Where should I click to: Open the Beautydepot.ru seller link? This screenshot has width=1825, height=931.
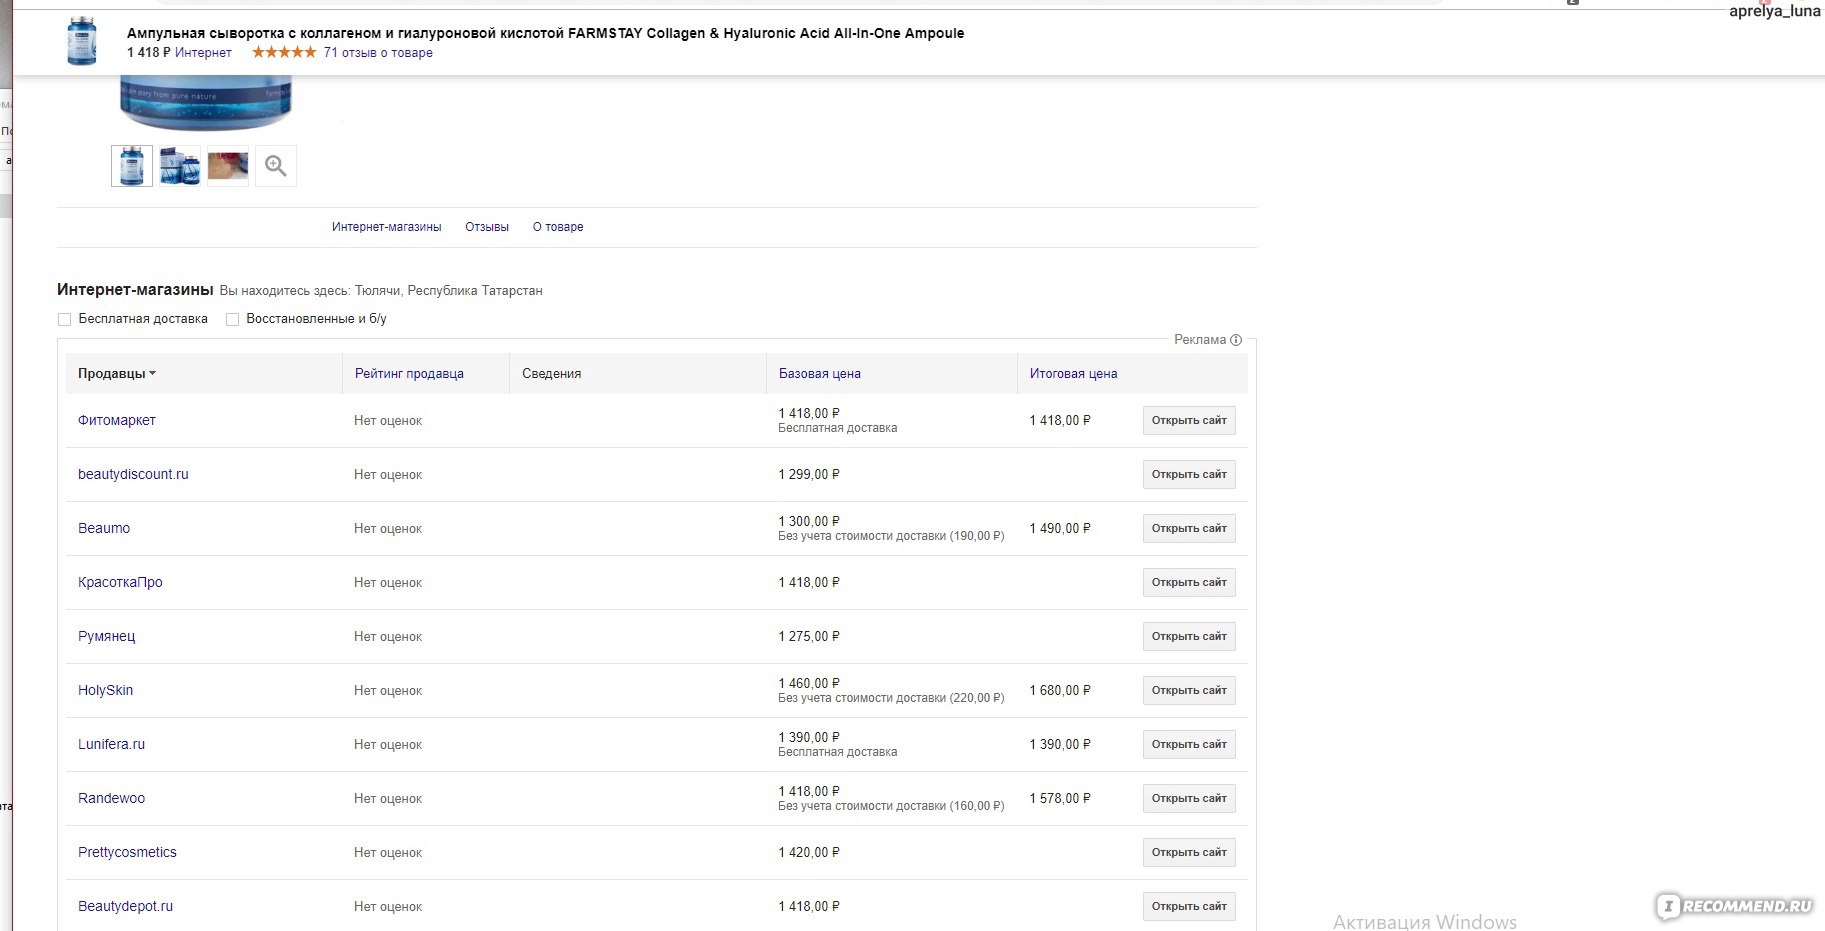pos(125,907)
